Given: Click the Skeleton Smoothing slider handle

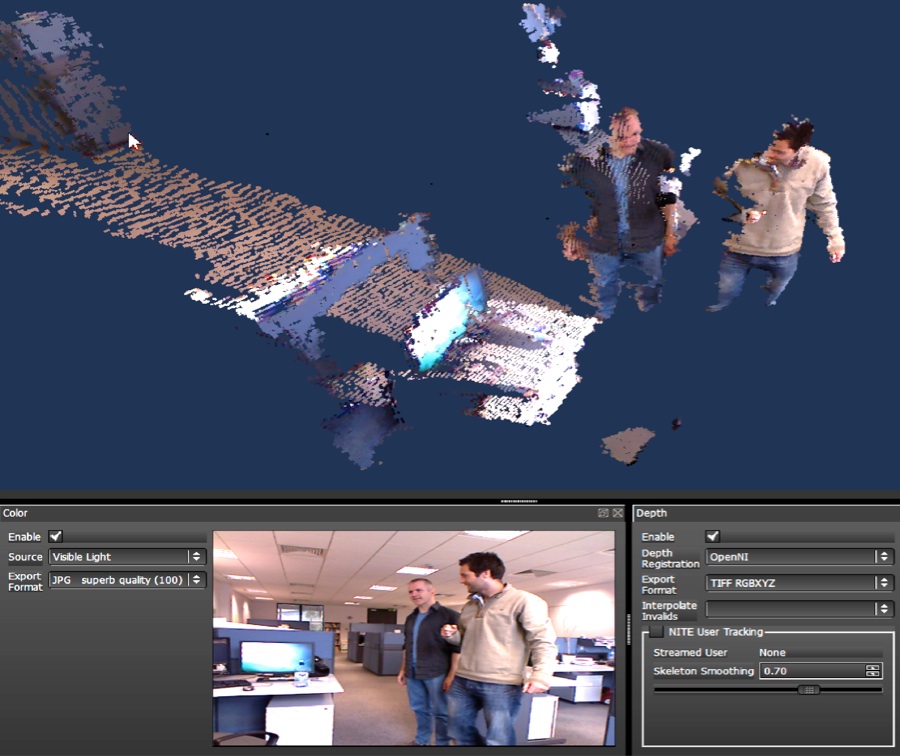Looking at the screenshot, I should (809, 690).
